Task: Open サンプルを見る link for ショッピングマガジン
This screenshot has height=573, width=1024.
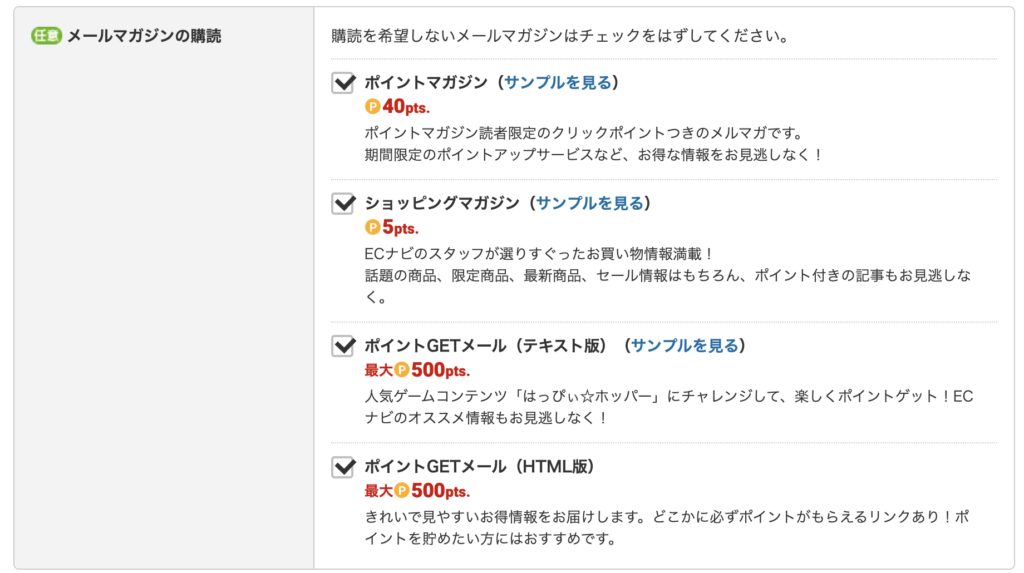Action: pyautogui.click(x=589, y=204)
